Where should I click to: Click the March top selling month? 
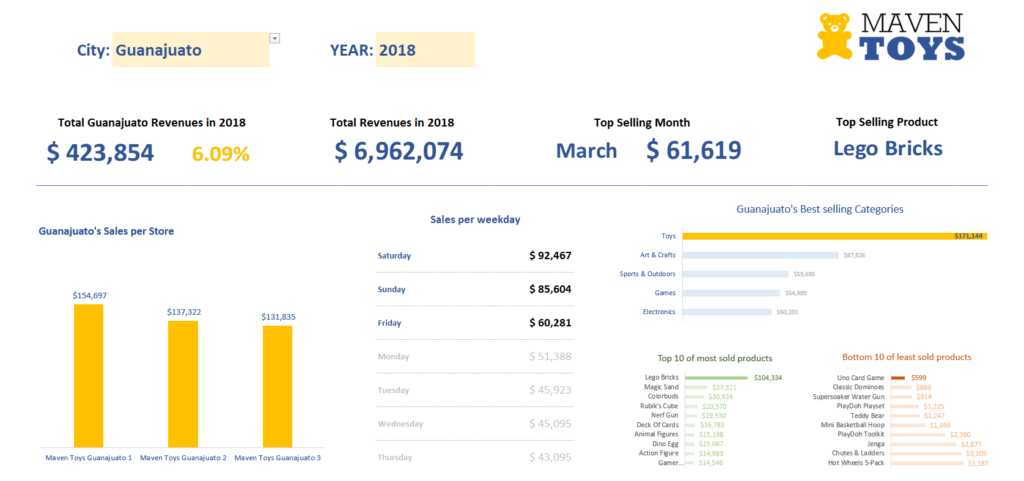pos(586,151)
